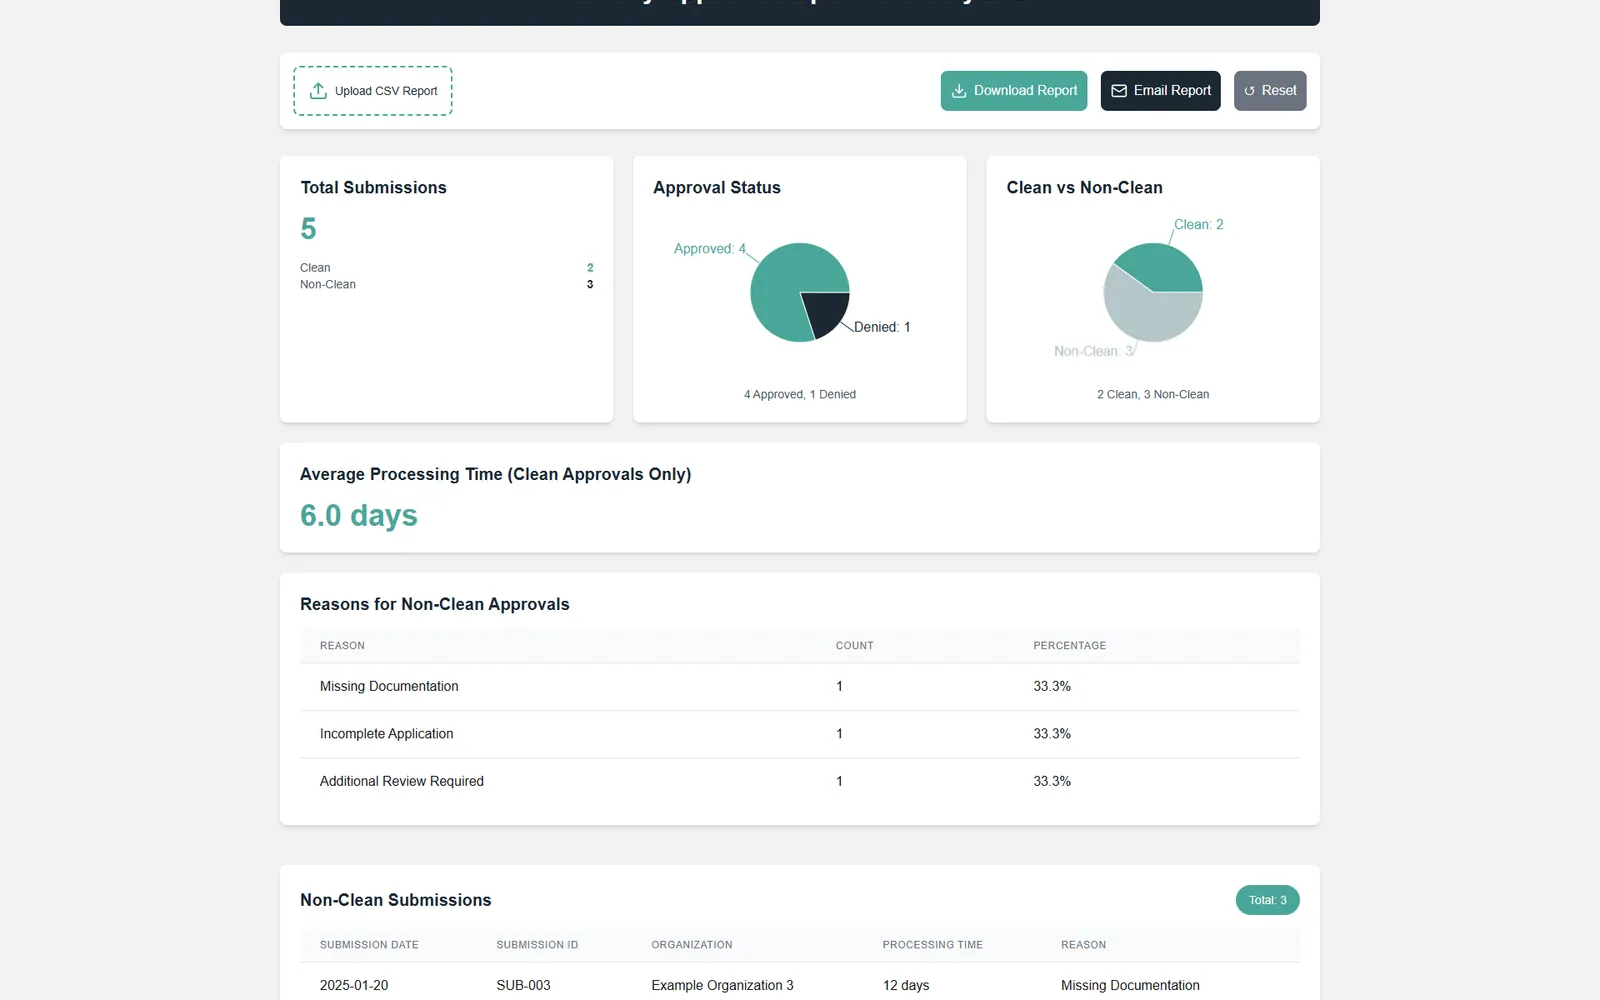
Task: Click the REASON column header in reasons table
Action: [342, 646]
